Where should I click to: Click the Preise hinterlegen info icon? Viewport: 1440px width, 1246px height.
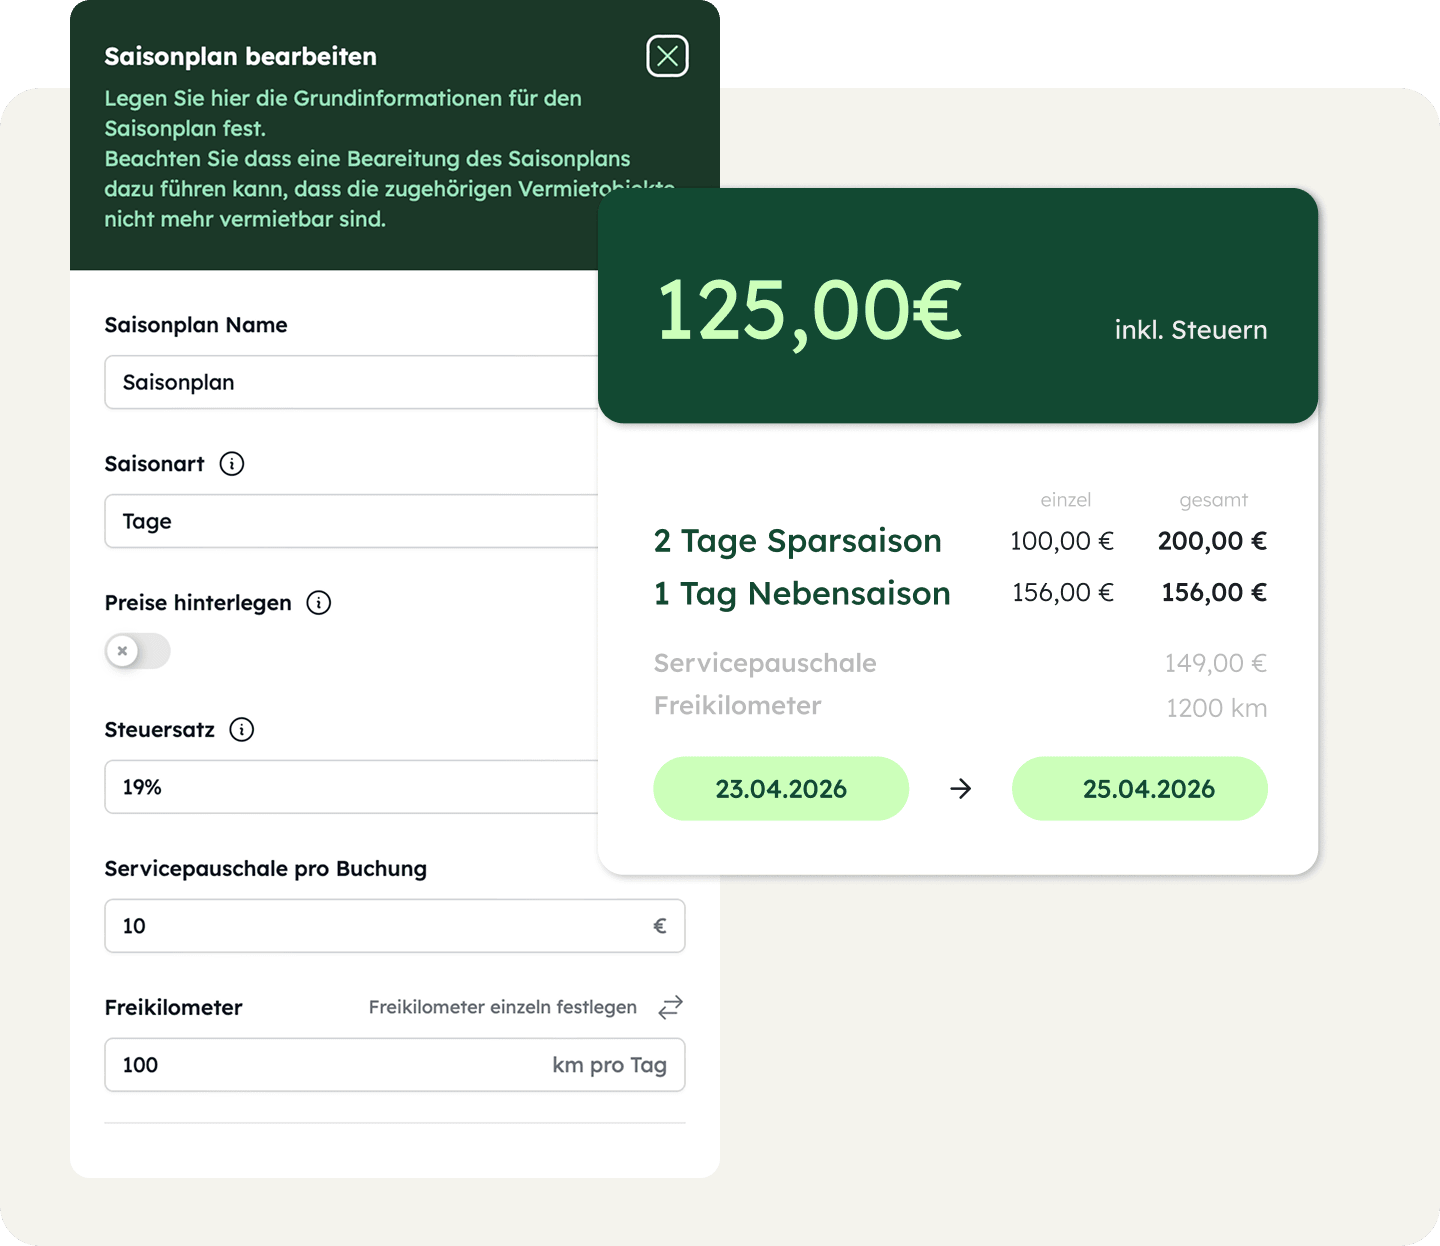(319, 603)
